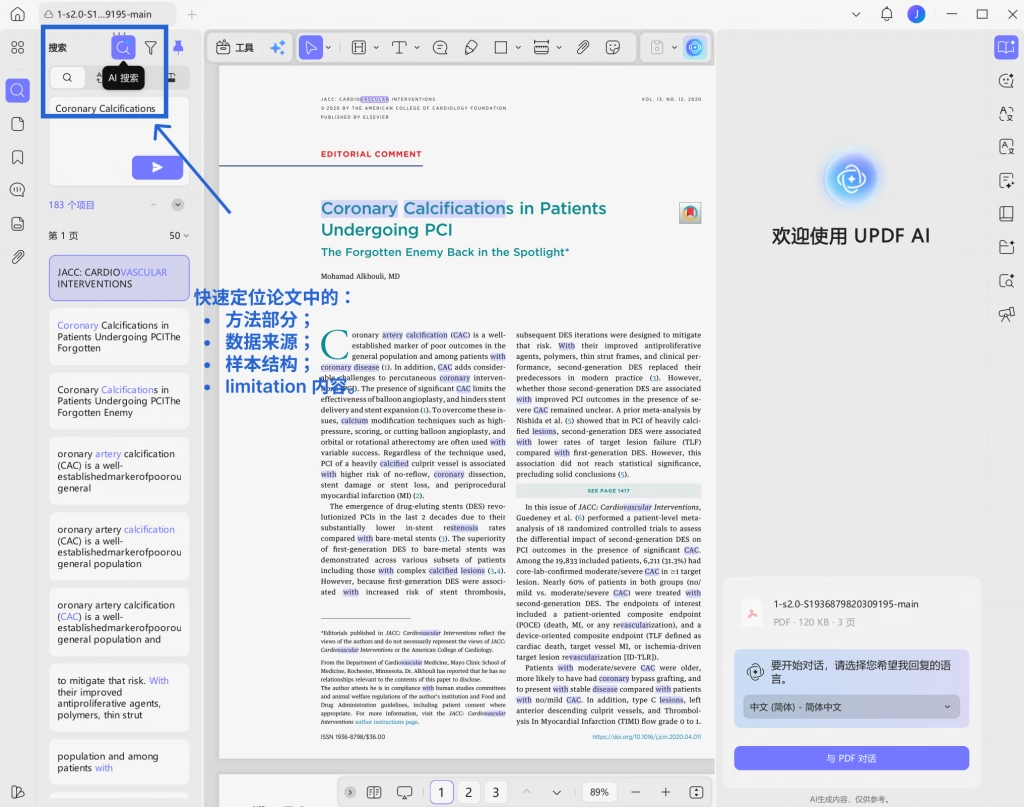Run the search with the play button
Viewport: 1024px width, 807px height.
click(x=157, y=167)
